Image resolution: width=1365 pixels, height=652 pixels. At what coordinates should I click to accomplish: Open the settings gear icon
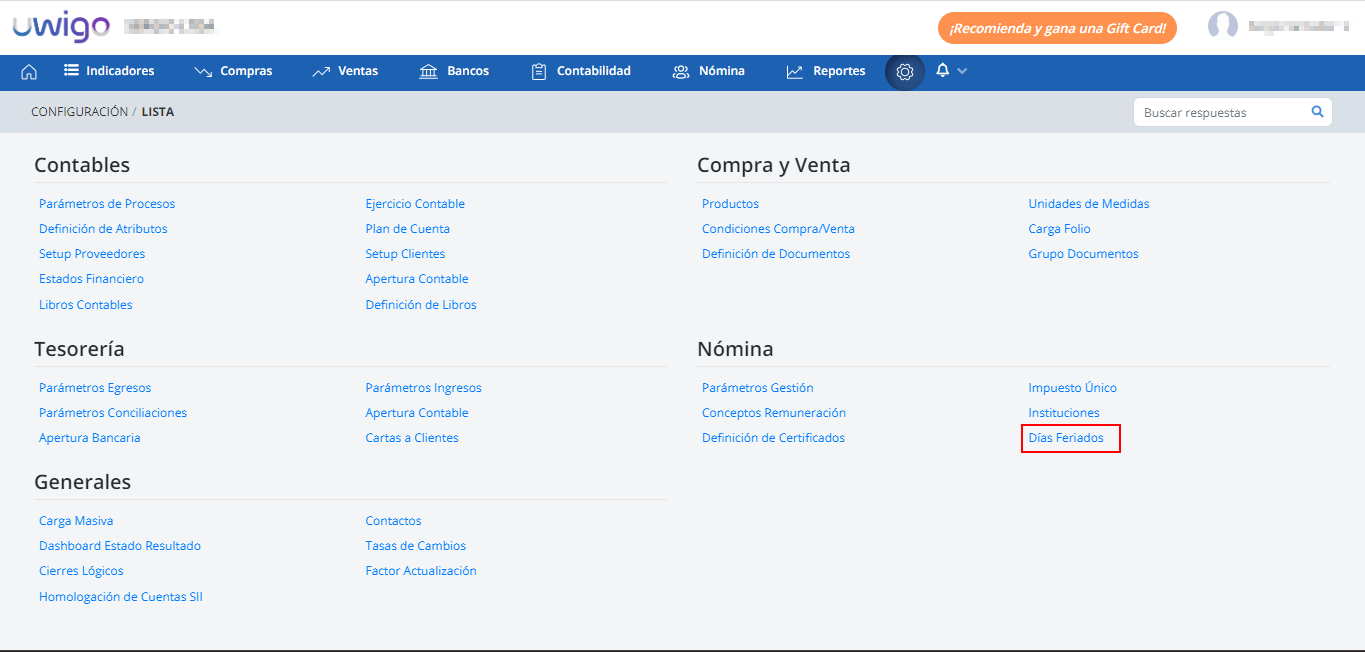(x=905, y=71)
